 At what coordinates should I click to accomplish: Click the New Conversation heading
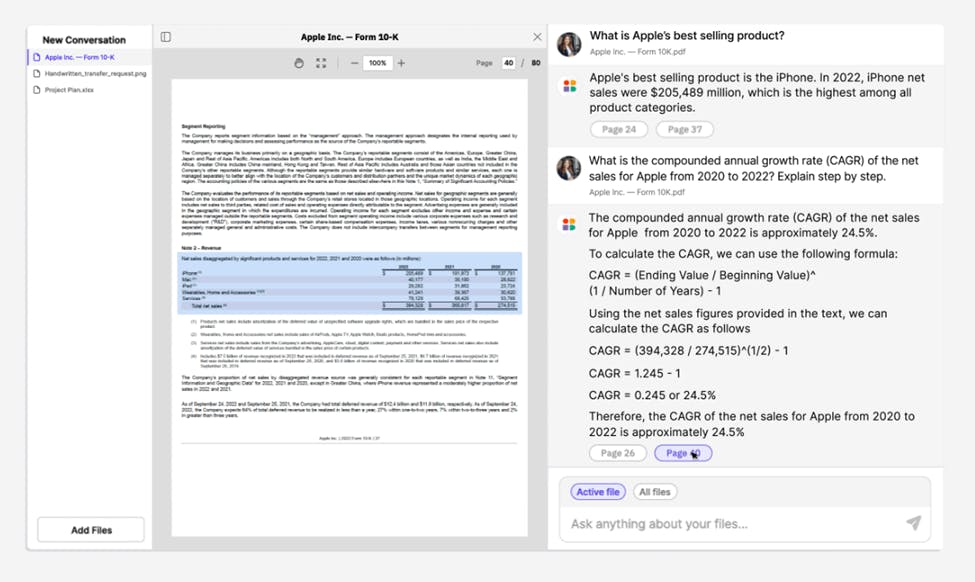coord(84,40)
